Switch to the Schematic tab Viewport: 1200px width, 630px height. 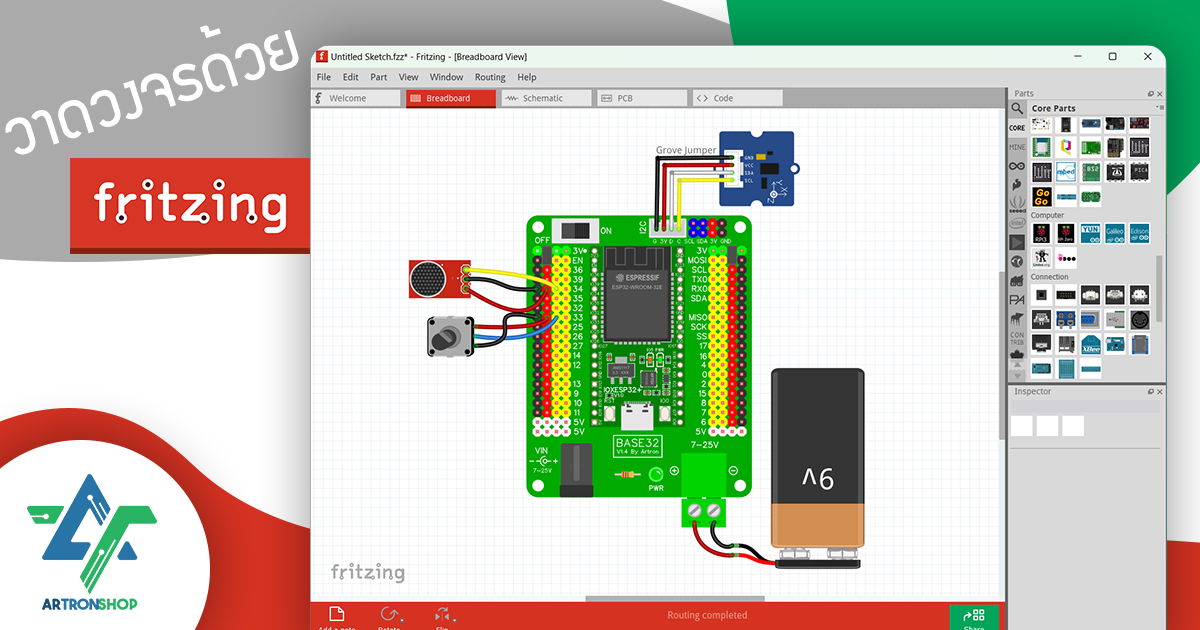coord(546,98)
